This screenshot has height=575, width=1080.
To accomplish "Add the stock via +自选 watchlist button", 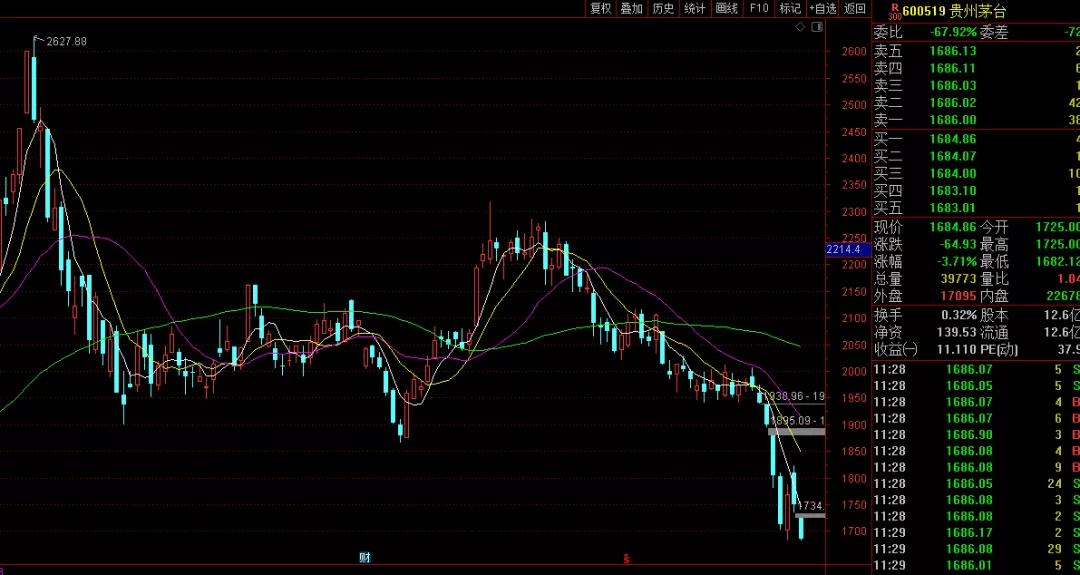I will pos(823,8).
